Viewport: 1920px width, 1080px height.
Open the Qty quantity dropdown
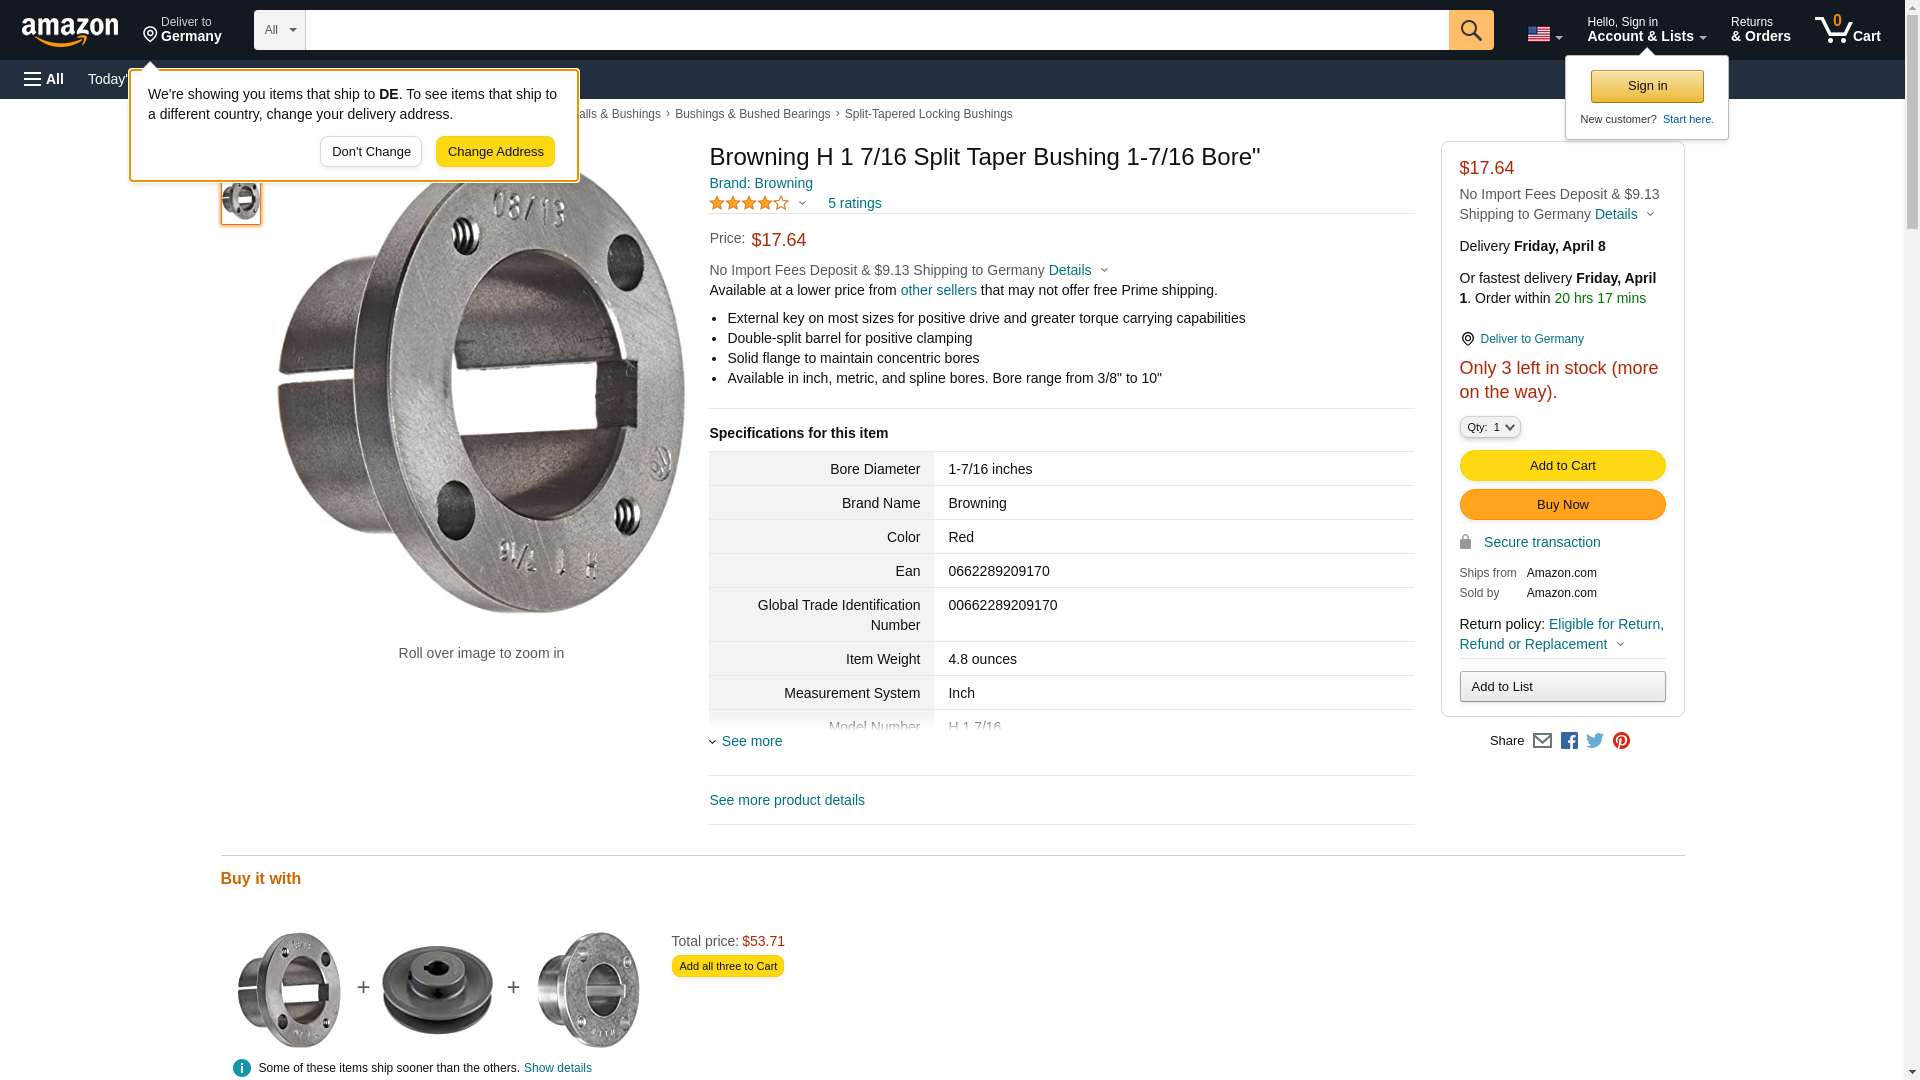(1489, 427)
